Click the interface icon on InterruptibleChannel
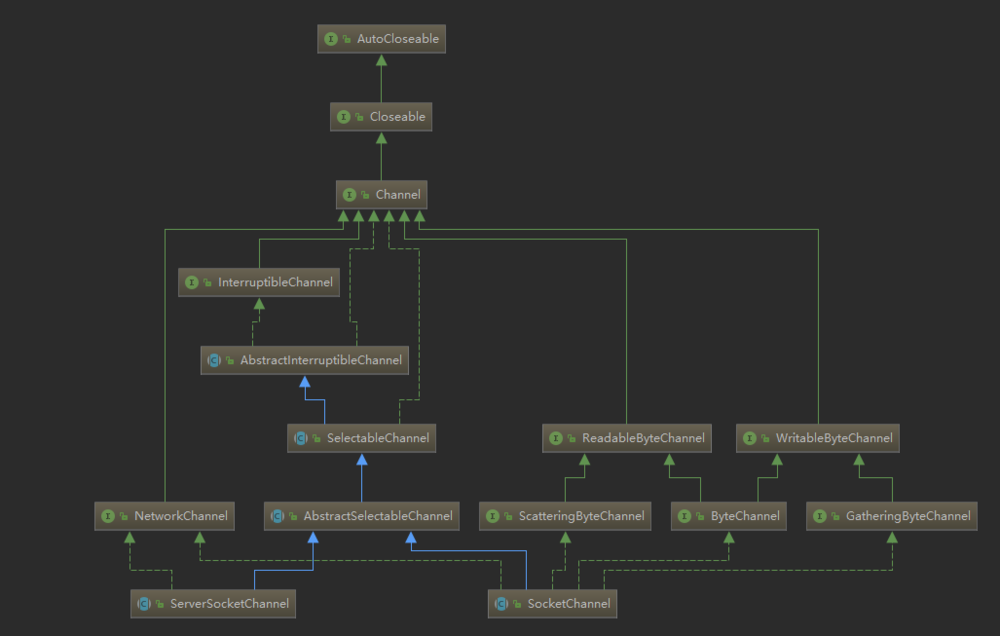 tap(192, 282)
